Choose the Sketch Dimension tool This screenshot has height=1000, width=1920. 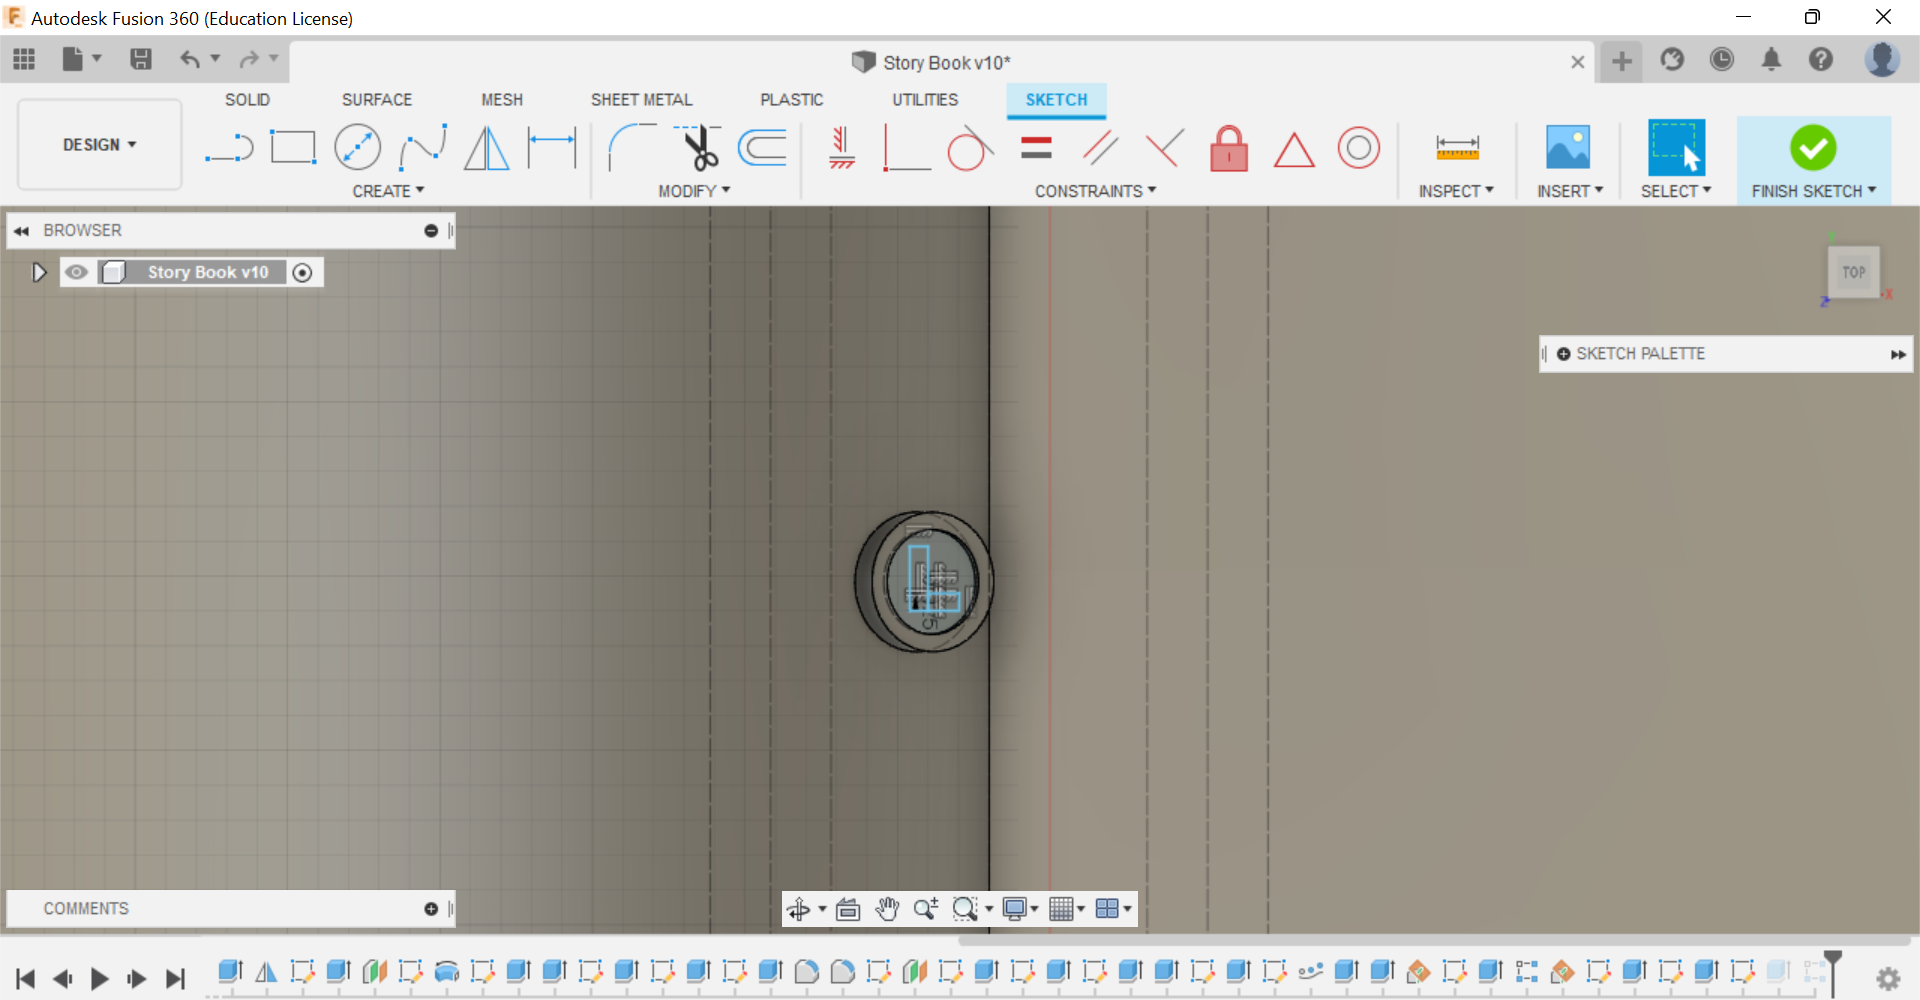(552, 148)
